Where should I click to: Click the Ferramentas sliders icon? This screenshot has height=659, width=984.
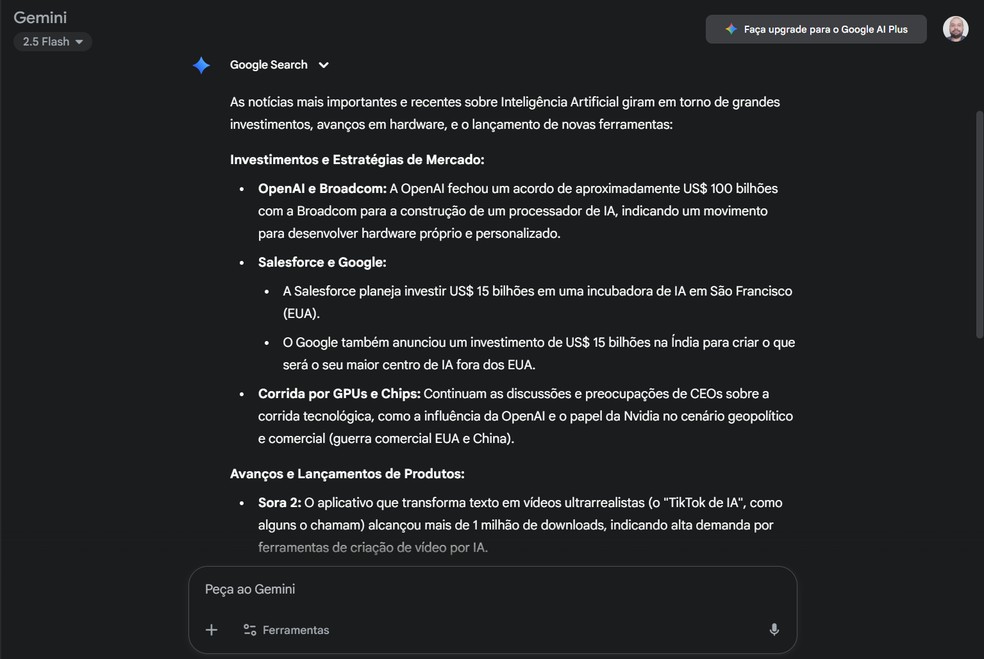click(248, 630)
